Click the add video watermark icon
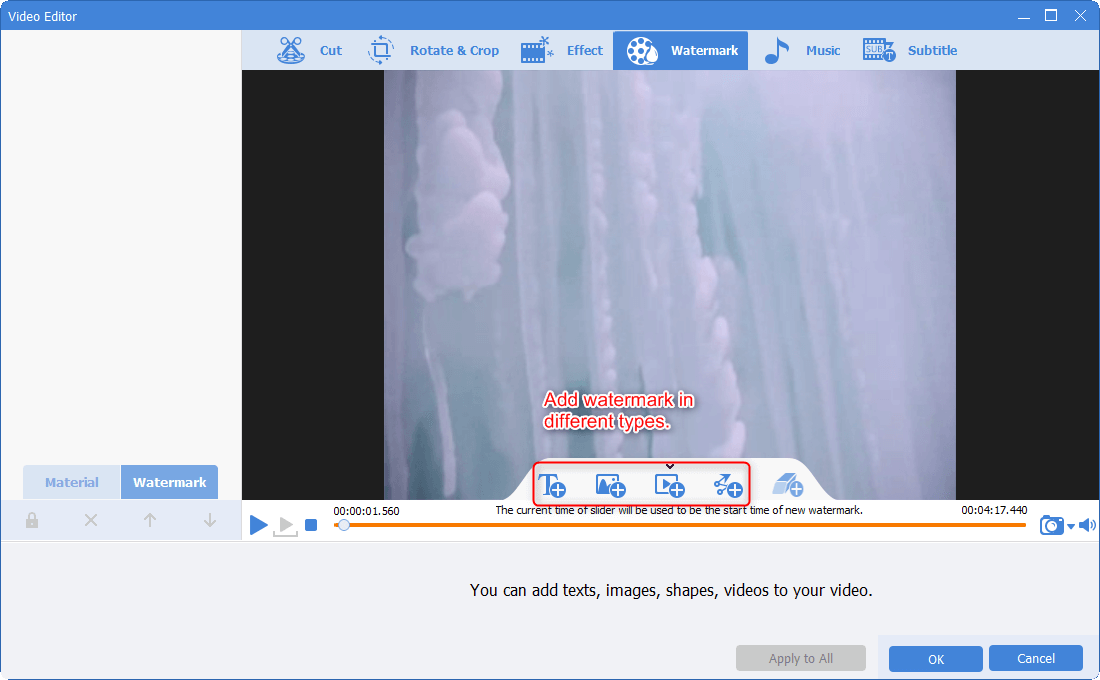 coord(669,486)
